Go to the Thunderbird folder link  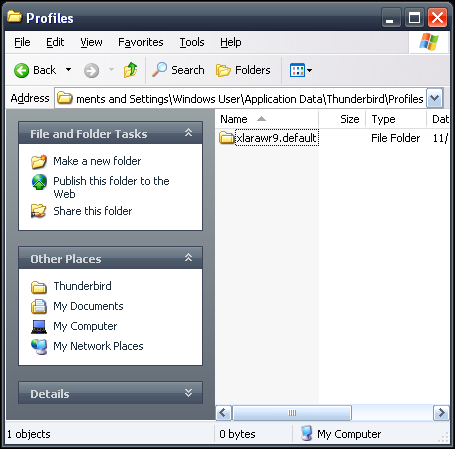click(82, 286)
